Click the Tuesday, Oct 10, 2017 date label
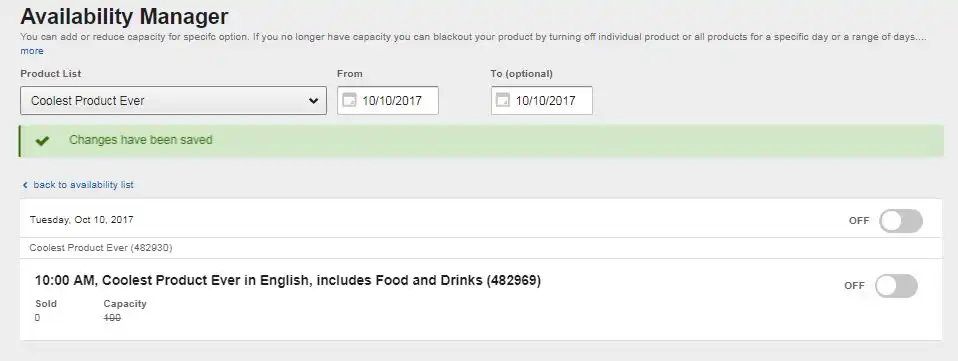 (81, 219)
